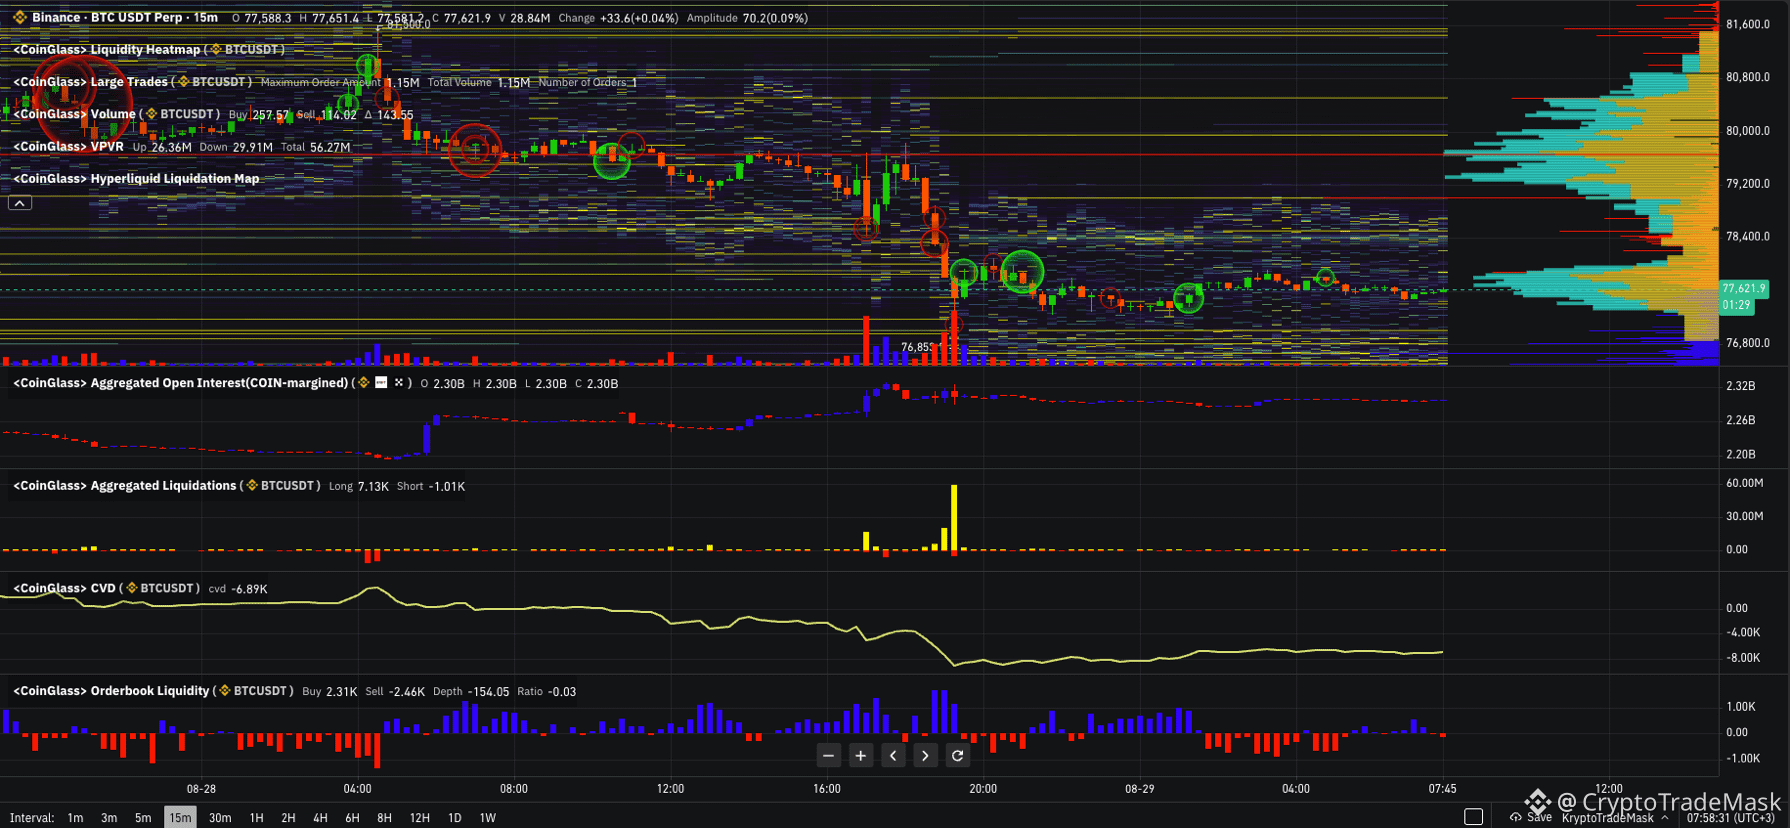1790x828 pixels.
Task: Switch to the 8H interval
Action: click(x=384, y=818)
